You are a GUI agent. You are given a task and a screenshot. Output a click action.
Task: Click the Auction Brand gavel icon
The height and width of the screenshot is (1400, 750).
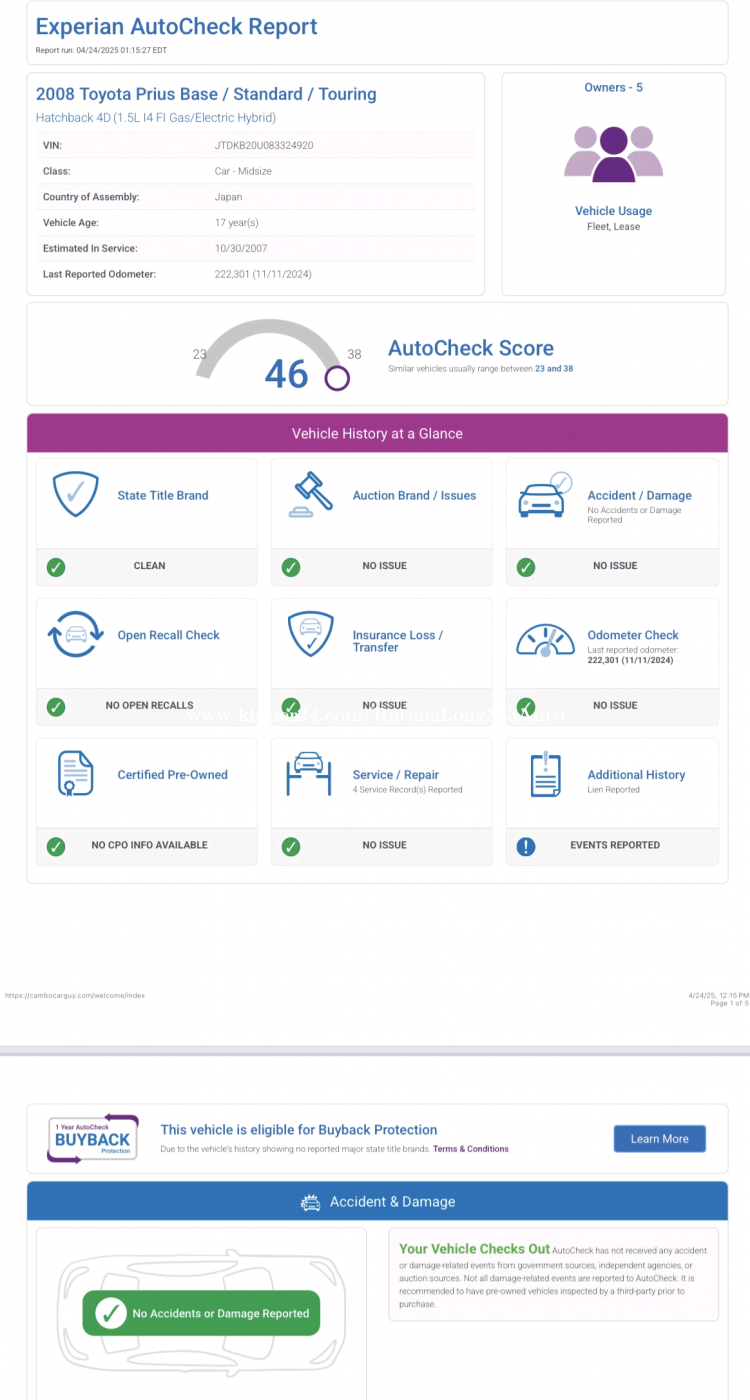pyautogui.click(x=312, y=495)
